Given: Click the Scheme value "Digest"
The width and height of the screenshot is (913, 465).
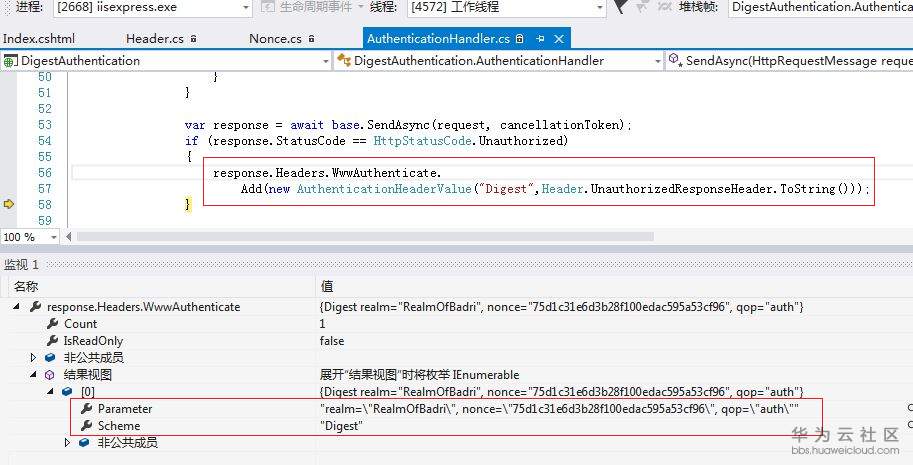Looking at the screenshot, I should pos(341,426).
